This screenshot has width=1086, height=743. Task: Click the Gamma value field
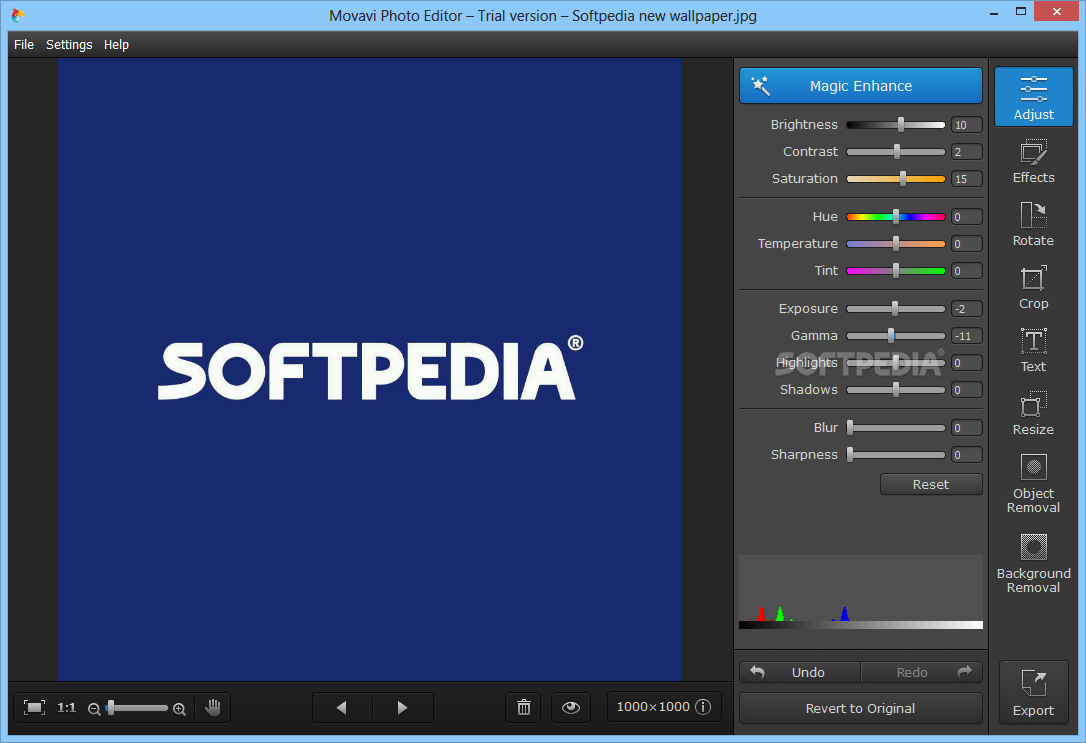pos(967,336)
